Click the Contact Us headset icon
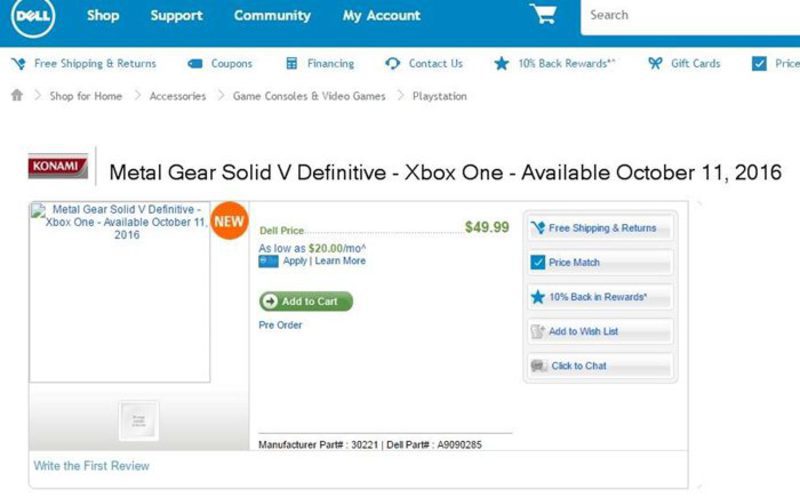Image resolution: width=800 pixels, height=498 pixels. pos(393,63)
